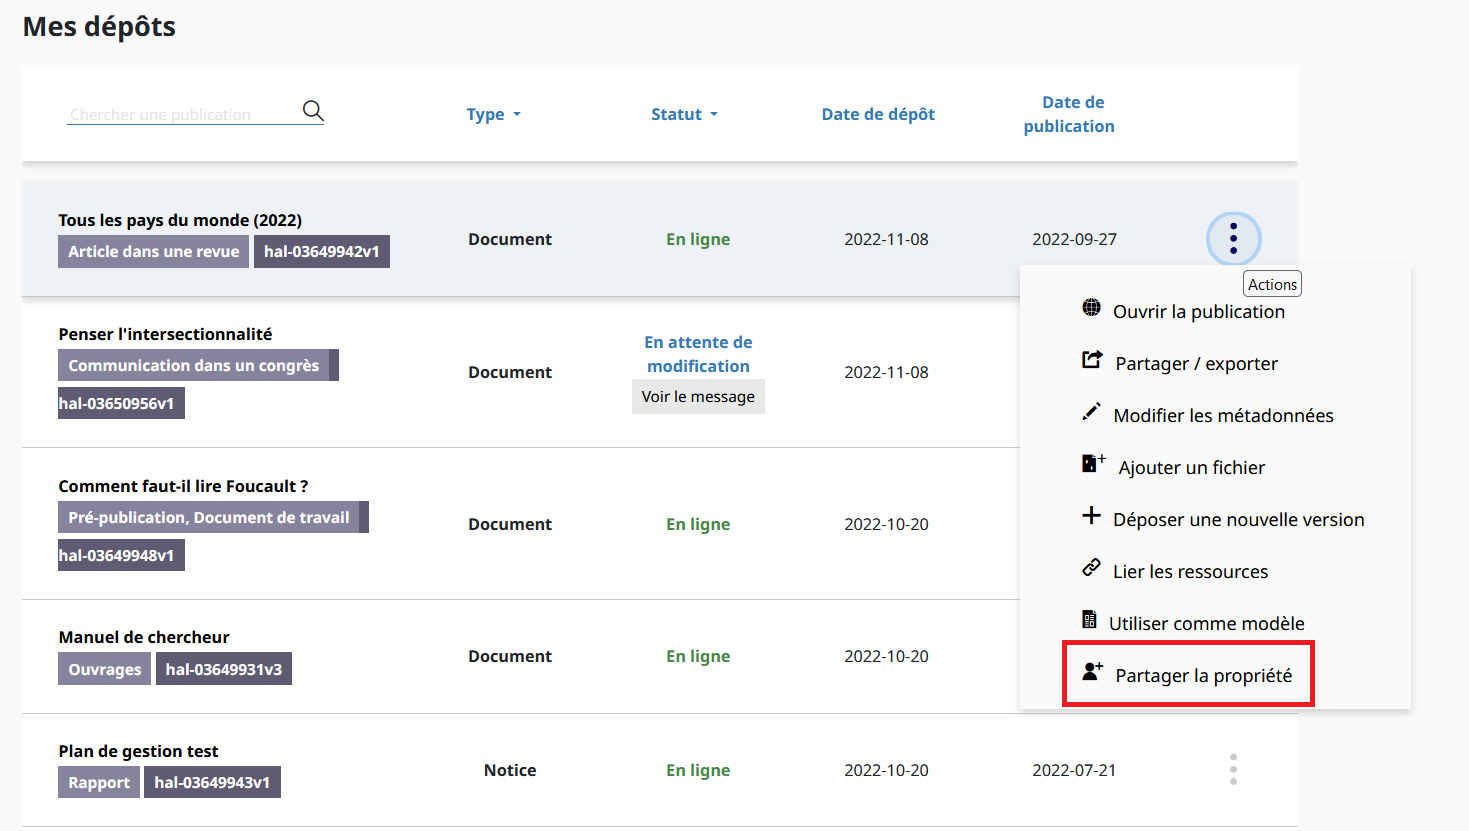Open the title Penser l'intersectionnalité

[165, 334]
